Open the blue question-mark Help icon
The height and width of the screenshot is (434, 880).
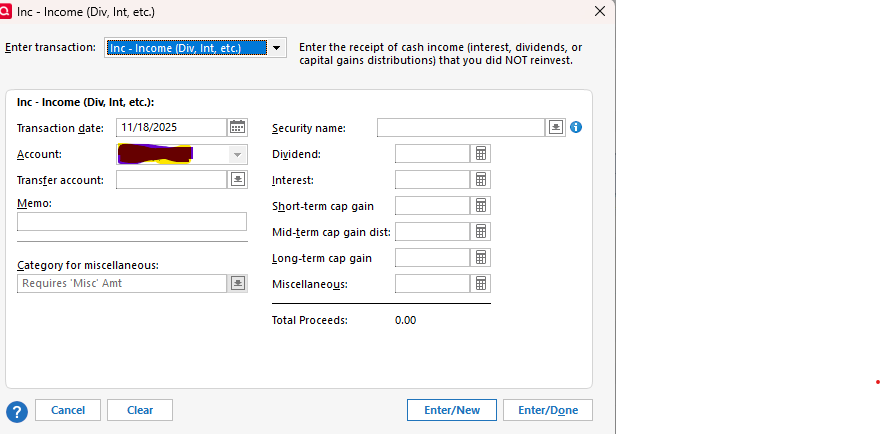17,412
